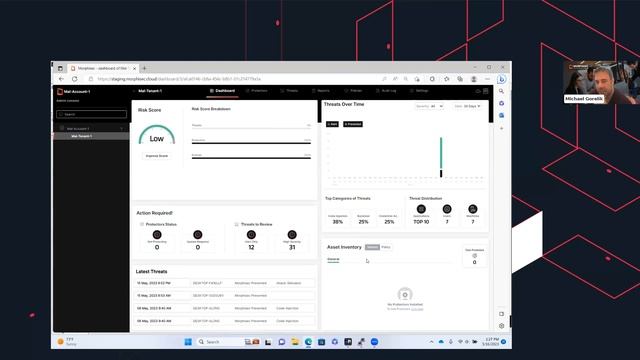Click the teal bar in Threats Over Time chart
The width and height of the screenshot is (640, 360).
441,153
